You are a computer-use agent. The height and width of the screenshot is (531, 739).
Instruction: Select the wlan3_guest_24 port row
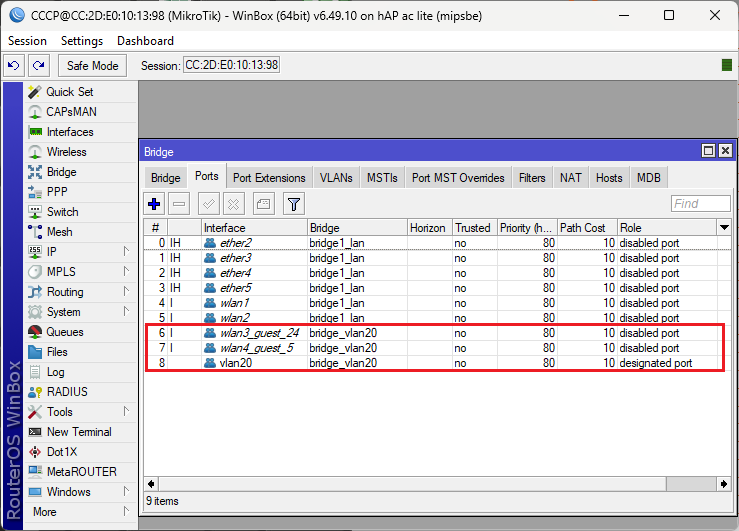(437, 333)
